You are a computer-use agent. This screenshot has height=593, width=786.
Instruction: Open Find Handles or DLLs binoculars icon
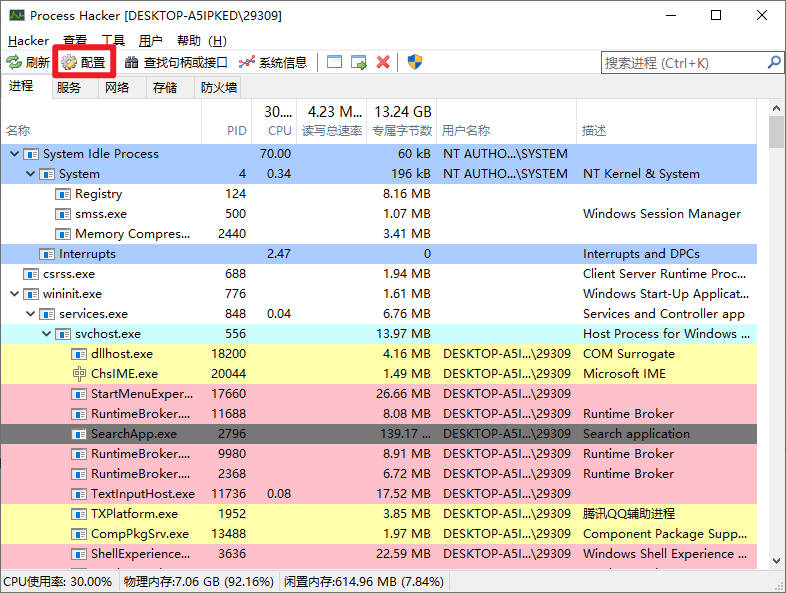coord(132,62)
